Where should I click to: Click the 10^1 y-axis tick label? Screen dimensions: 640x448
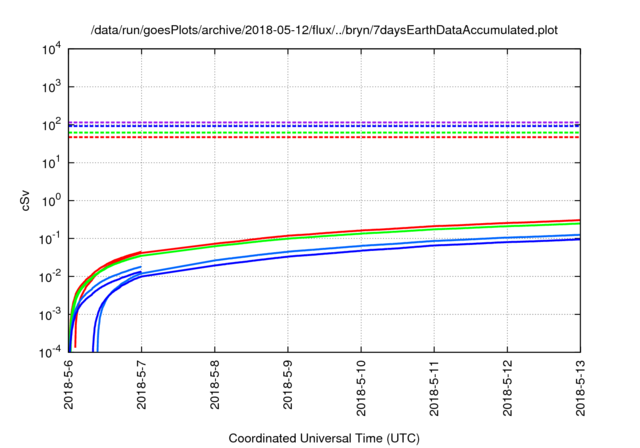pos(52,163)
